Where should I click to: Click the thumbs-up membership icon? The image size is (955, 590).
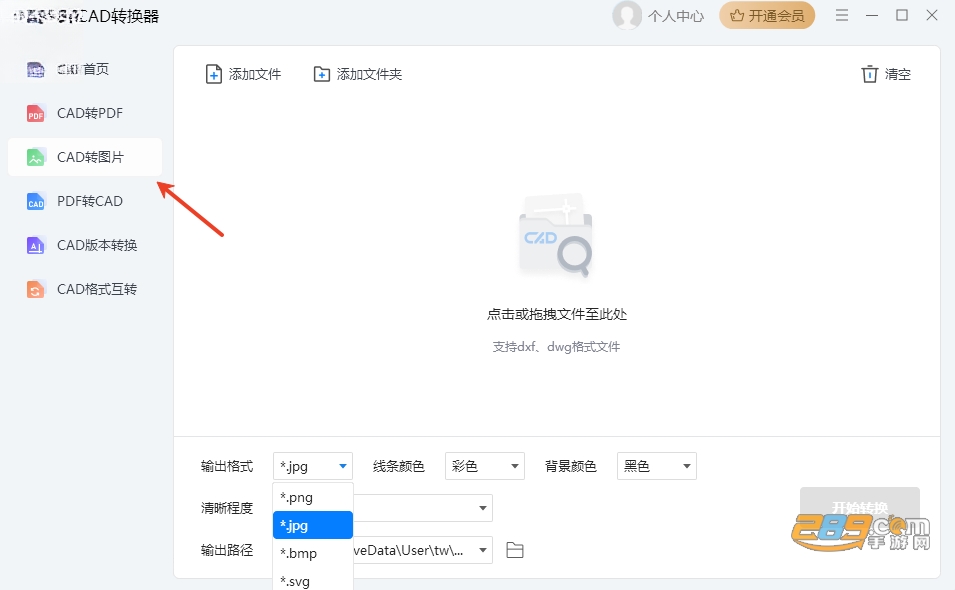tap(737, 16)
